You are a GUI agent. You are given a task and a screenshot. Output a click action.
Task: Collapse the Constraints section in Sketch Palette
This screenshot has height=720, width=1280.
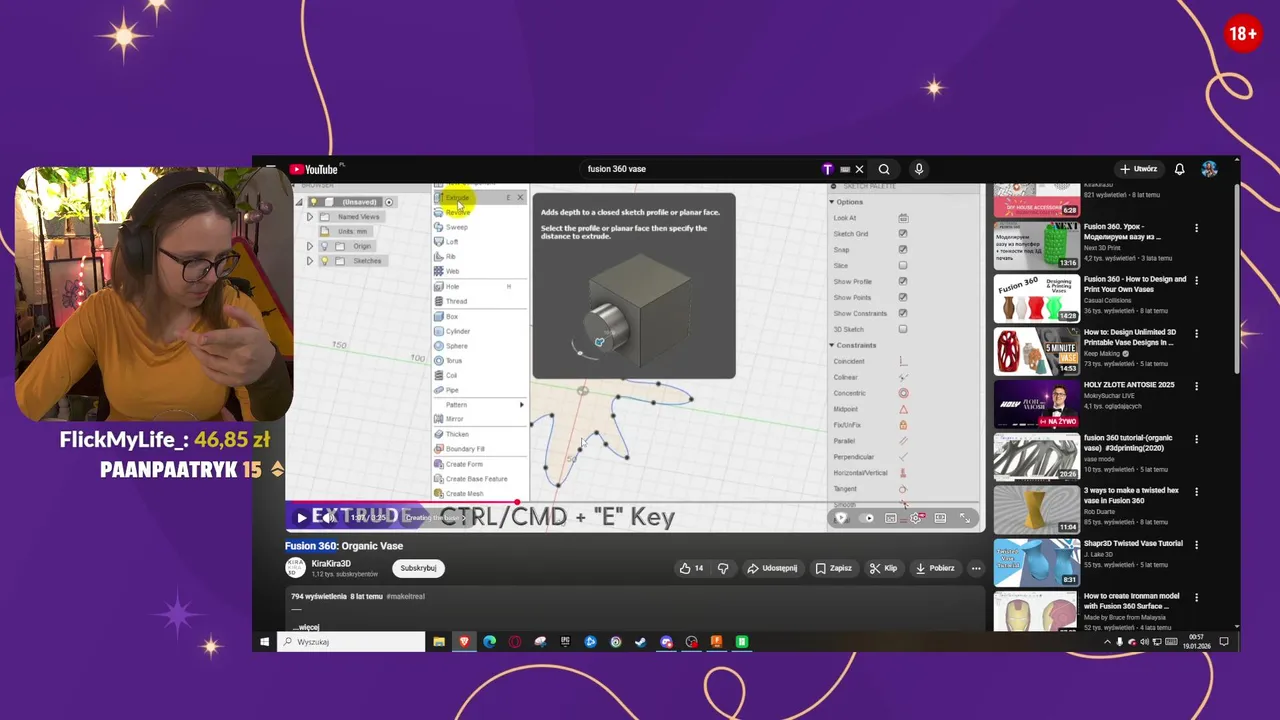[831, 345]
